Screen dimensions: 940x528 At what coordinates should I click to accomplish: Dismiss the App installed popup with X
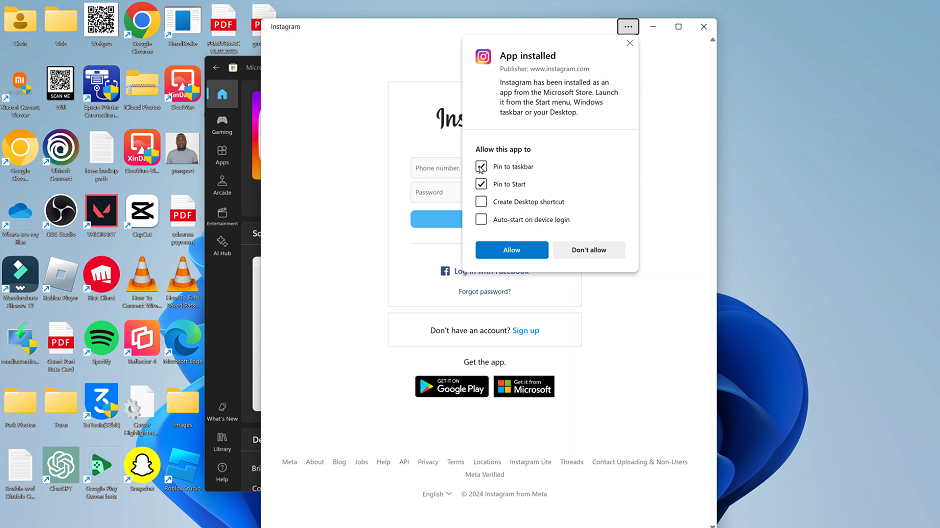pyautogui.click(x=629, y=43)
